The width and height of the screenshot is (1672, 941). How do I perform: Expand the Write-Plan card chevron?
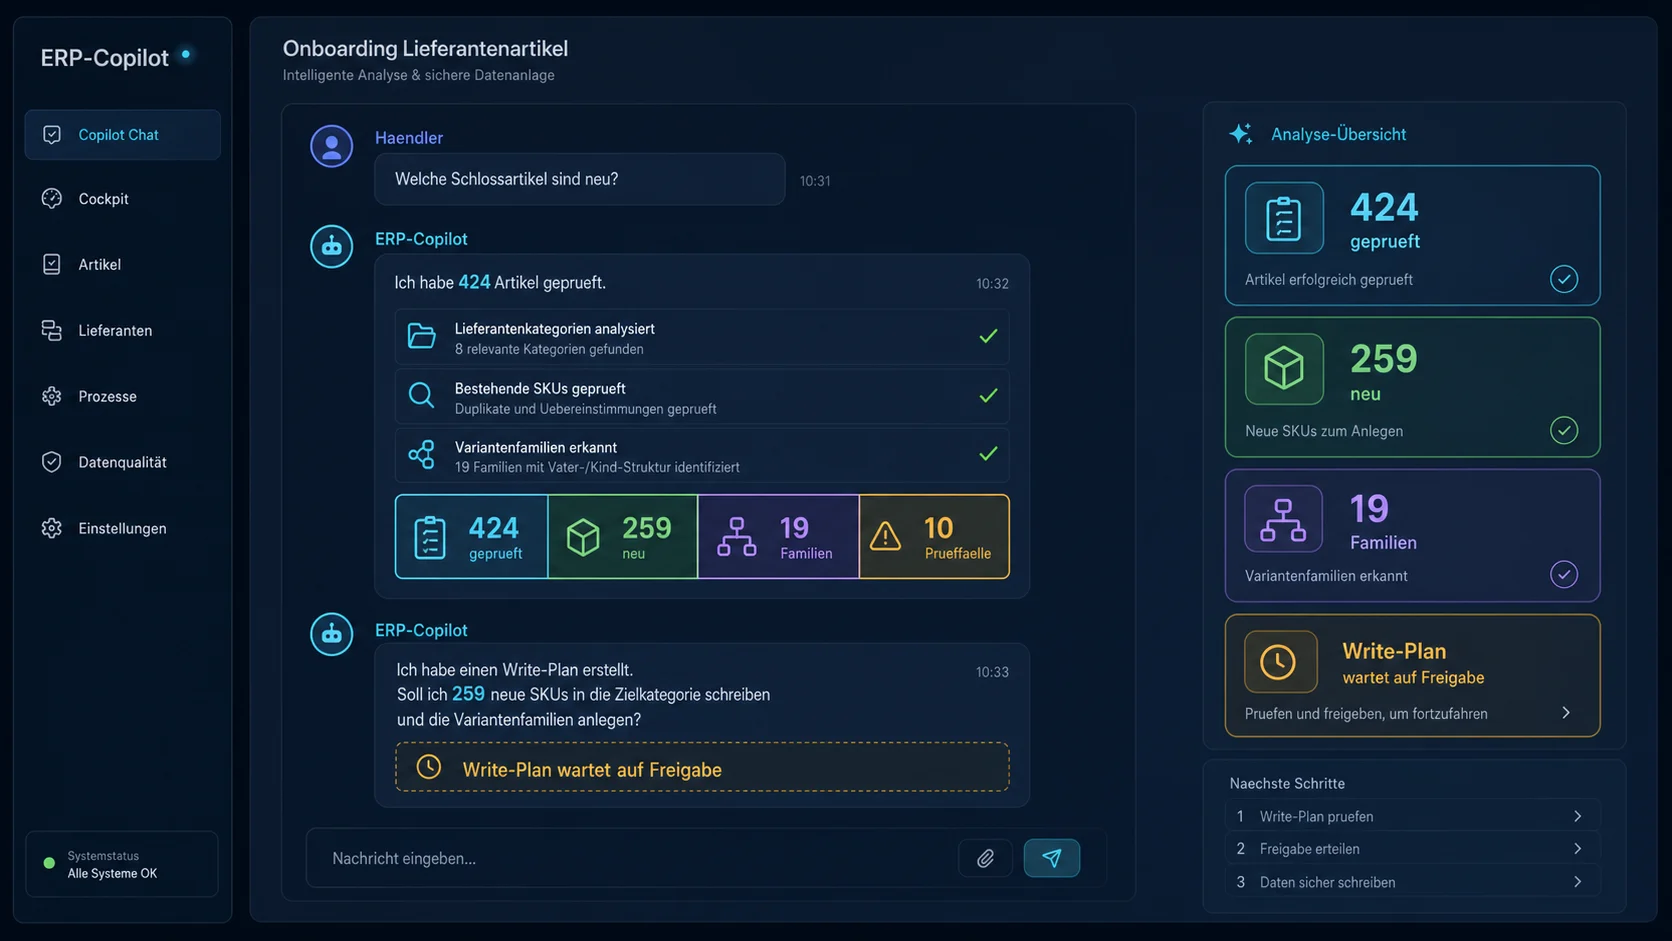click(1566, 713)
